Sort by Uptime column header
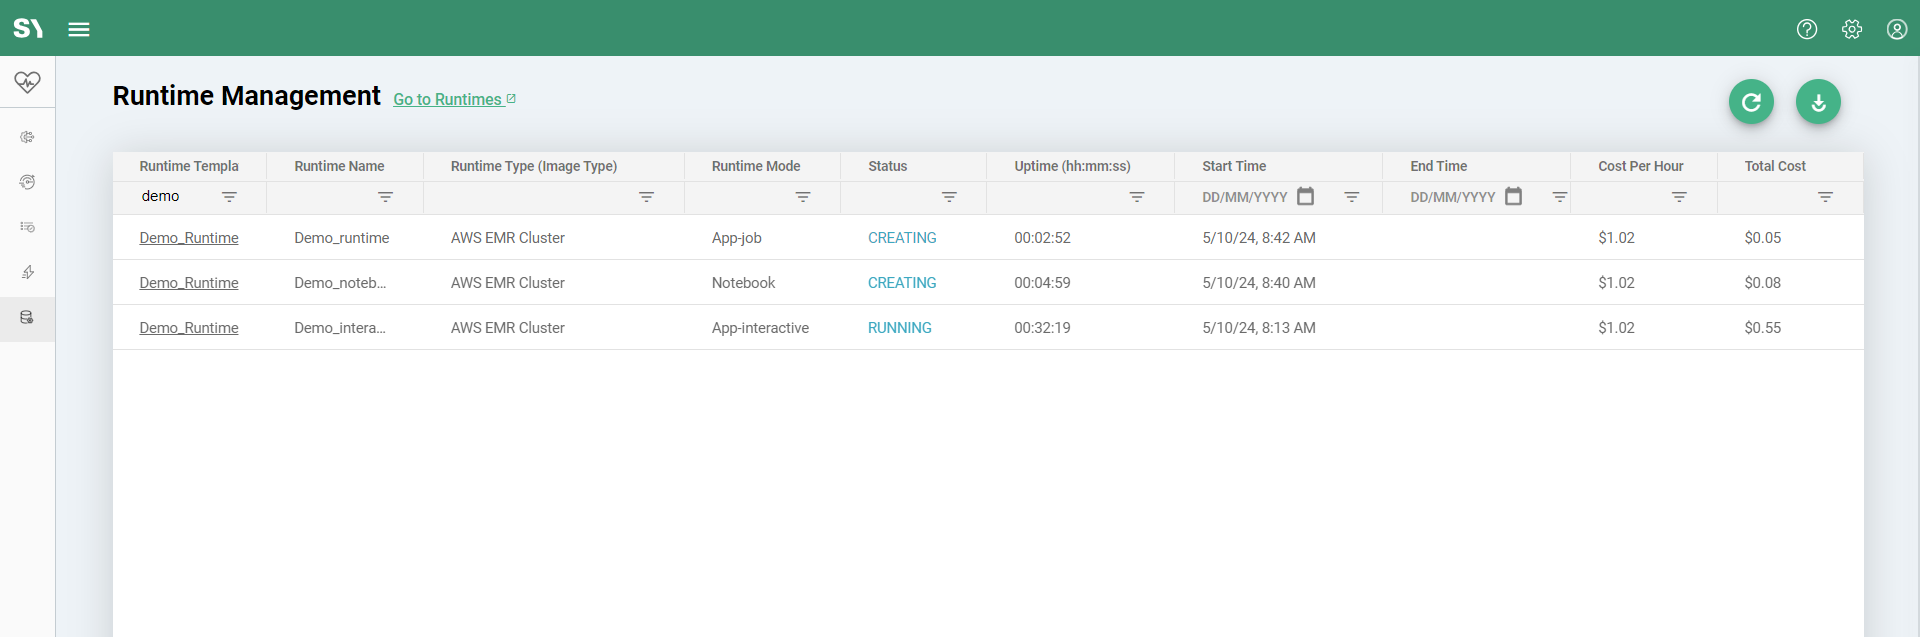The width and height of the screenshot is (1920, 637). pos(1072,166)
